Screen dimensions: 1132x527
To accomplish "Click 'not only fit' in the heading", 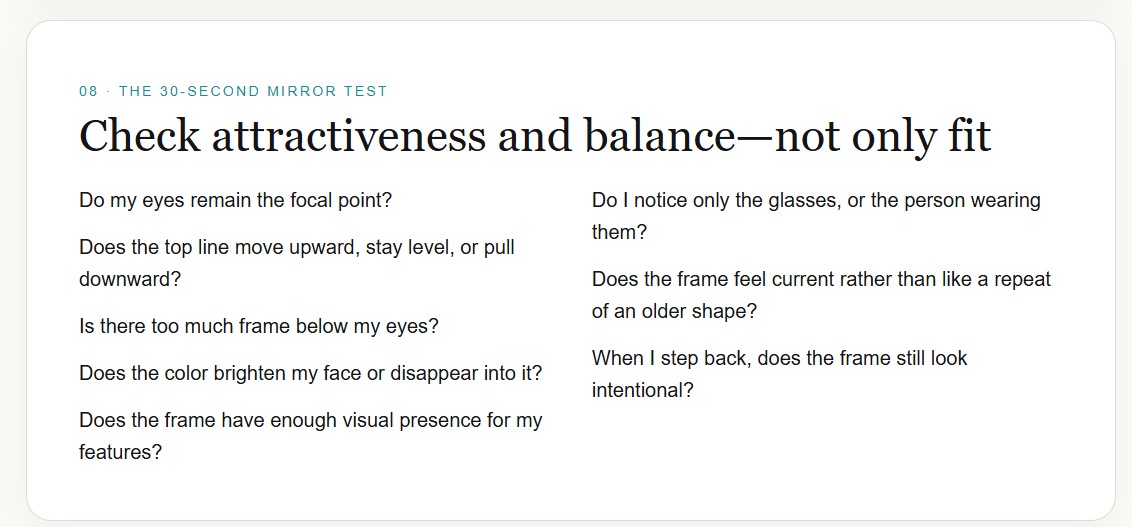I will pos(881,136).
